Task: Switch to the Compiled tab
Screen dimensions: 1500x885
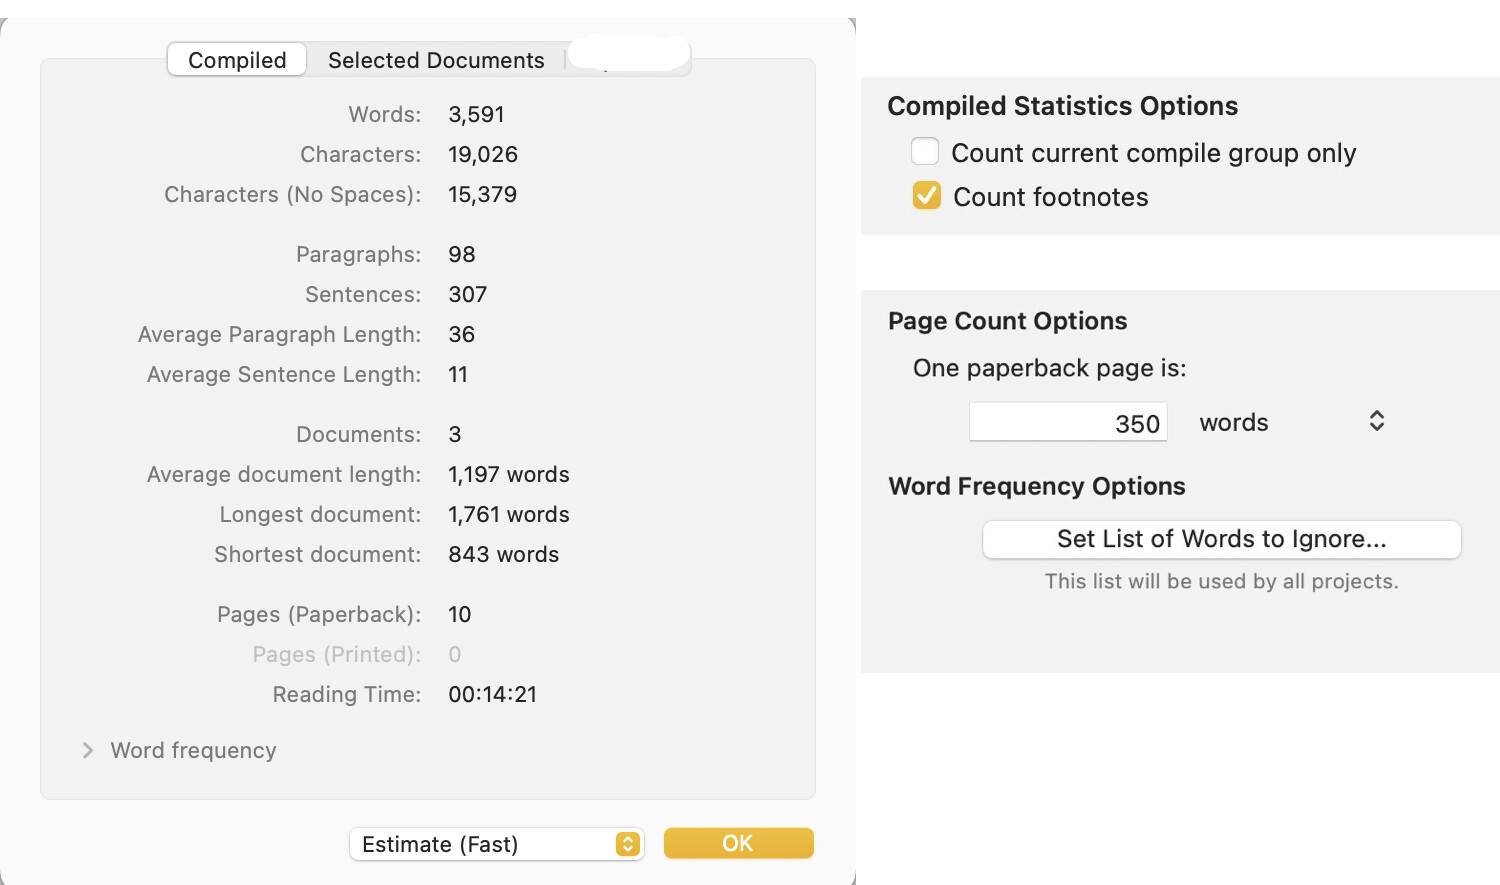Action: (237, 60)
